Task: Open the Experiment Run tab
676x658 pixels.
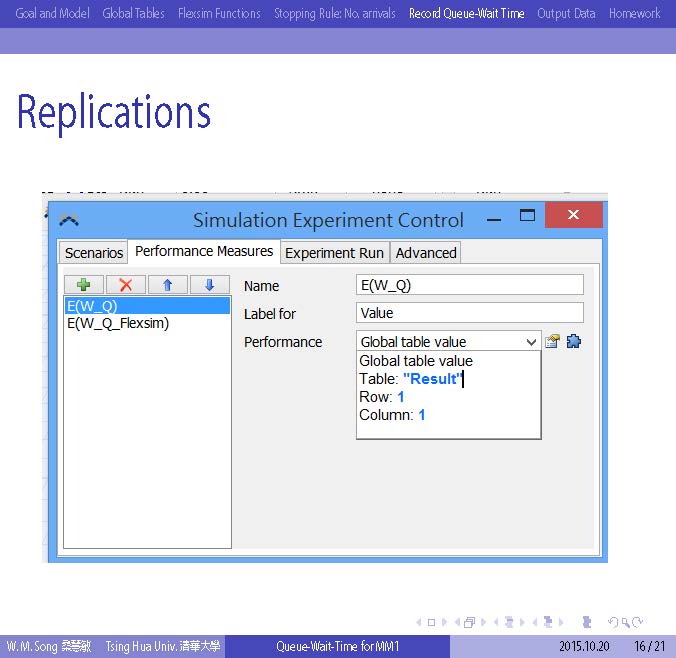Action: click(x=334, y=253)
